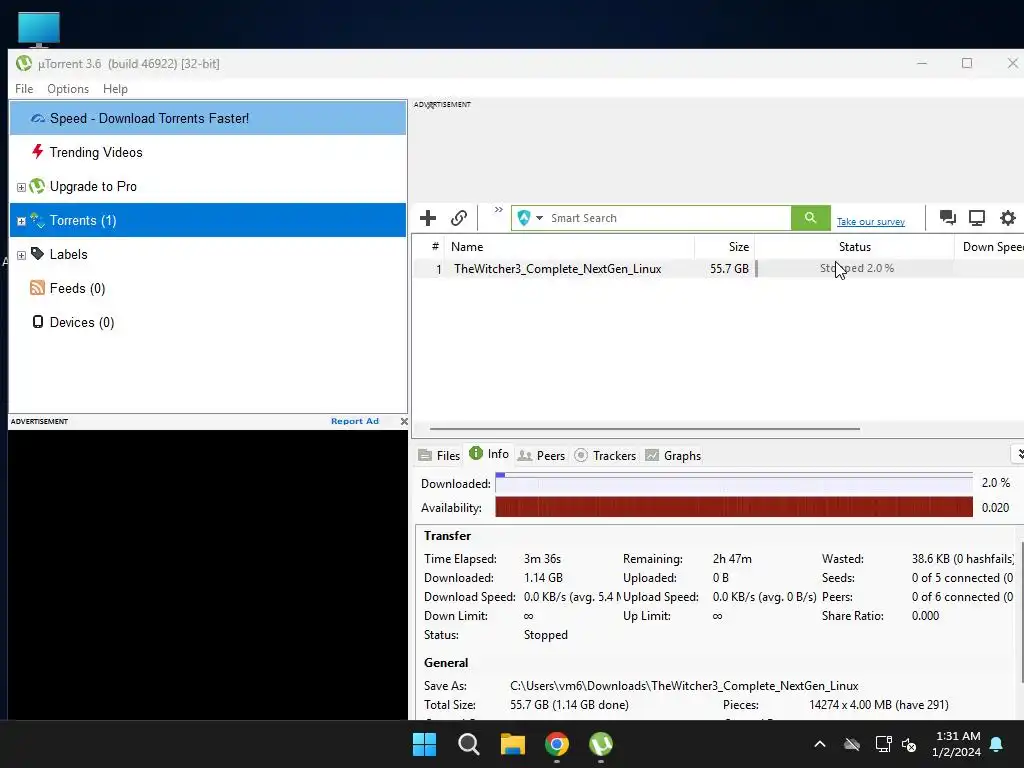The width and height of the screenshot is (1024, 768).
Task: Switch to the Graphs tab
Action: 673,455
